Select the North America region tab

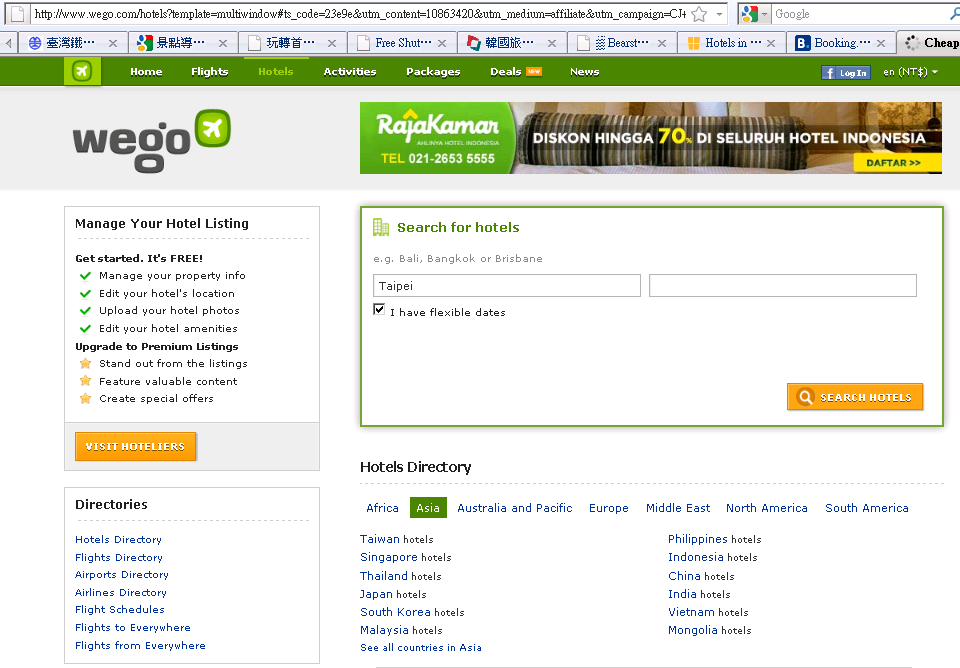pyautogui.click(x=767, y=508)
